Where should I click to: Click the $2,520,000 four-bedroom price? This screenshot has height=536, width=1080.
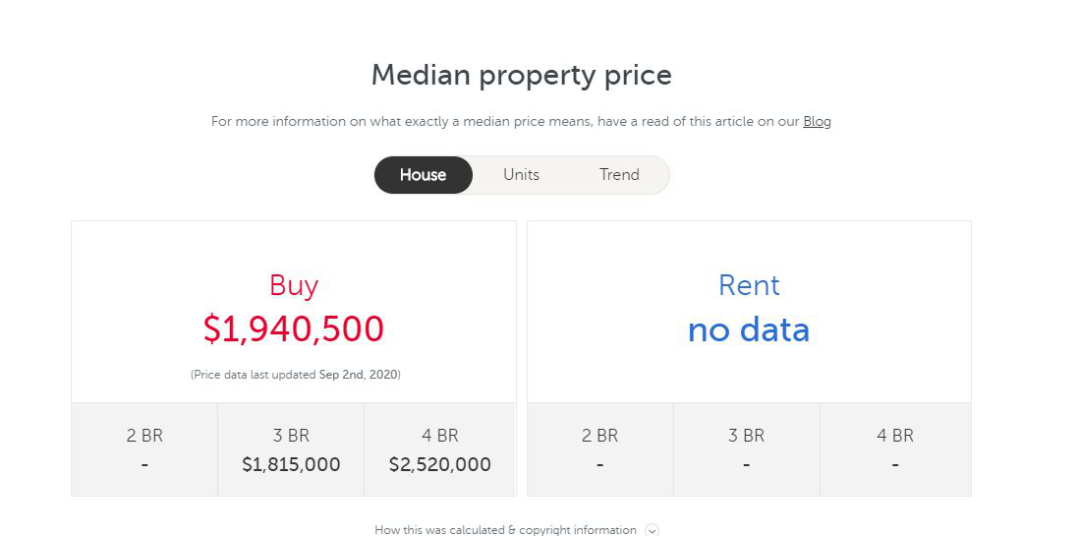439,464
